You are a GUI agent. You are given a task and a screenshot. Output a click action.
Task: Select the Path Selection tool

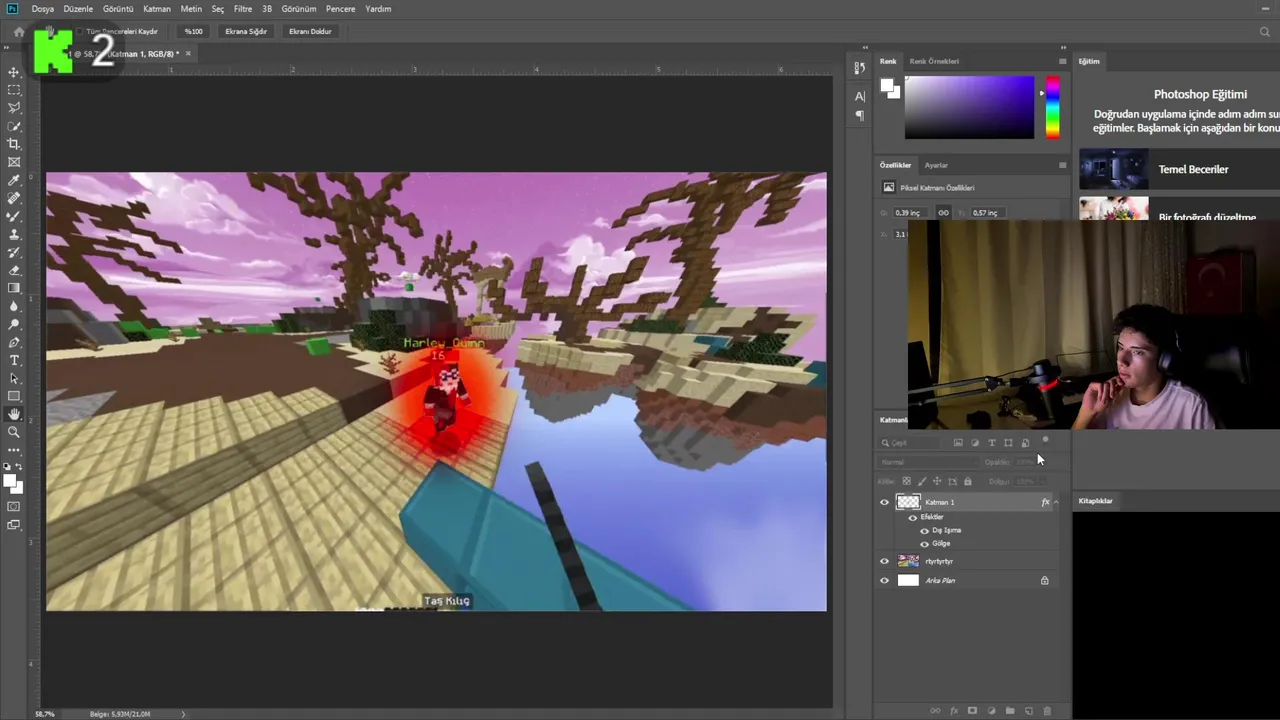tap(14, 378)
